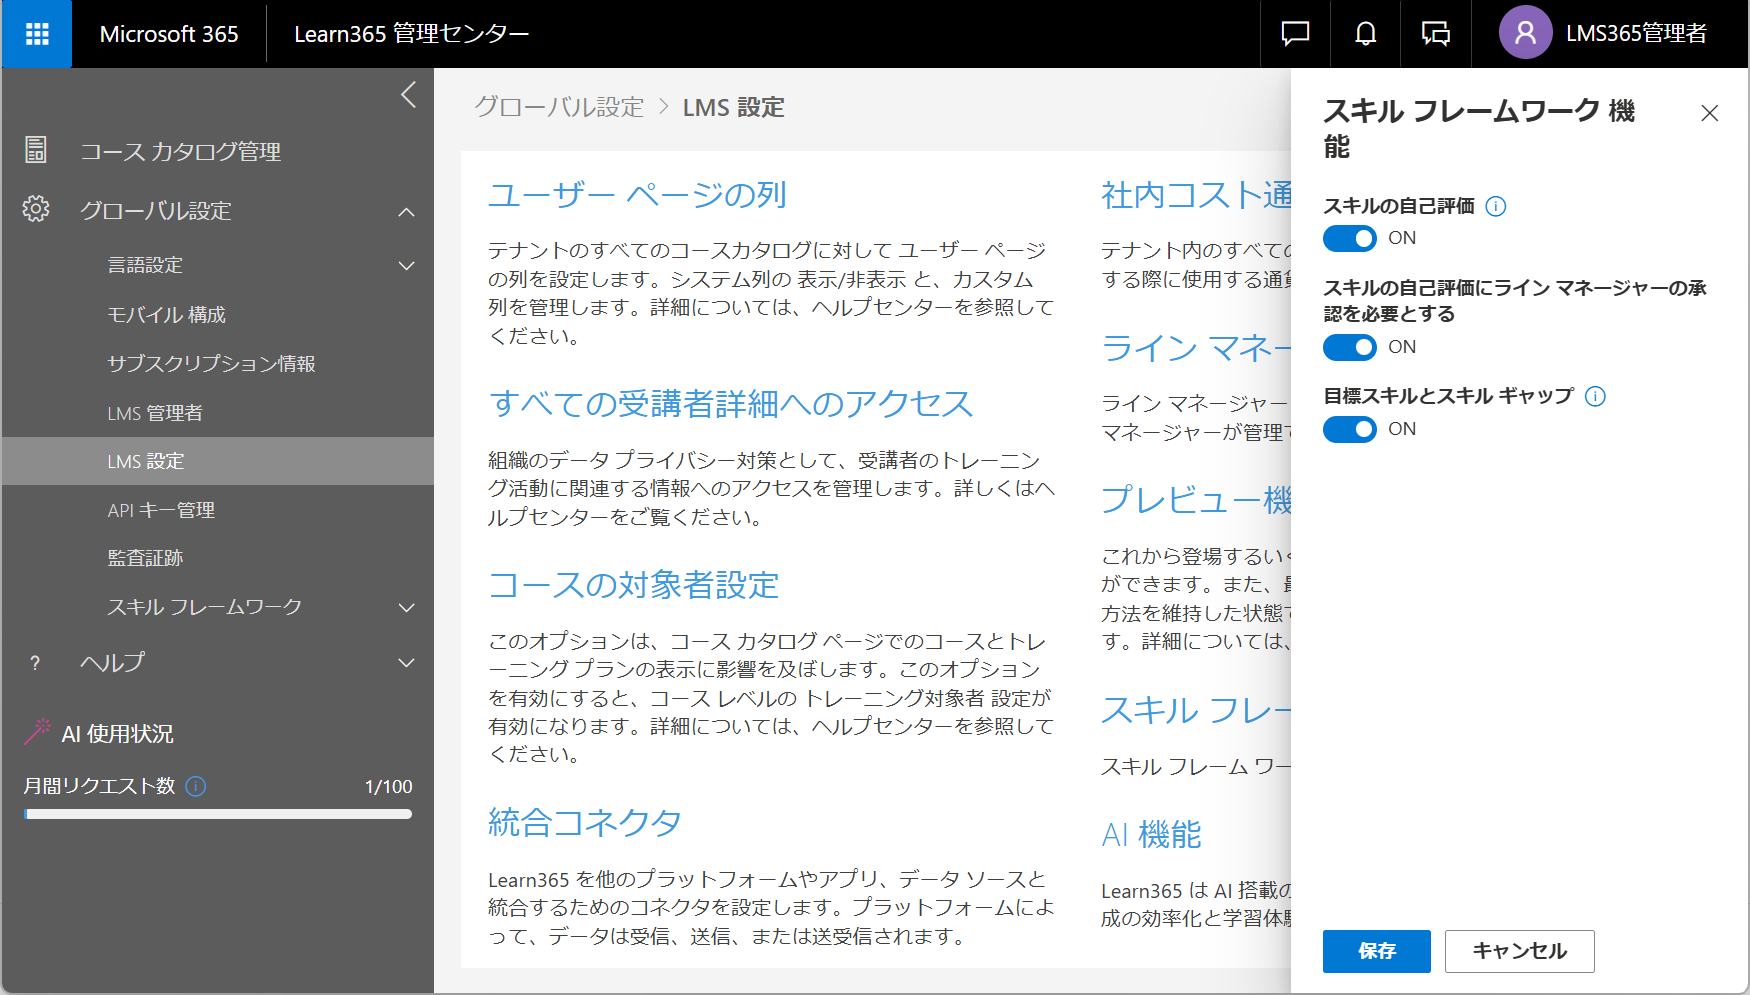1750x995 pixels.
Task: Click the monthly requests progress bar
Action: (x=218, y=813)
